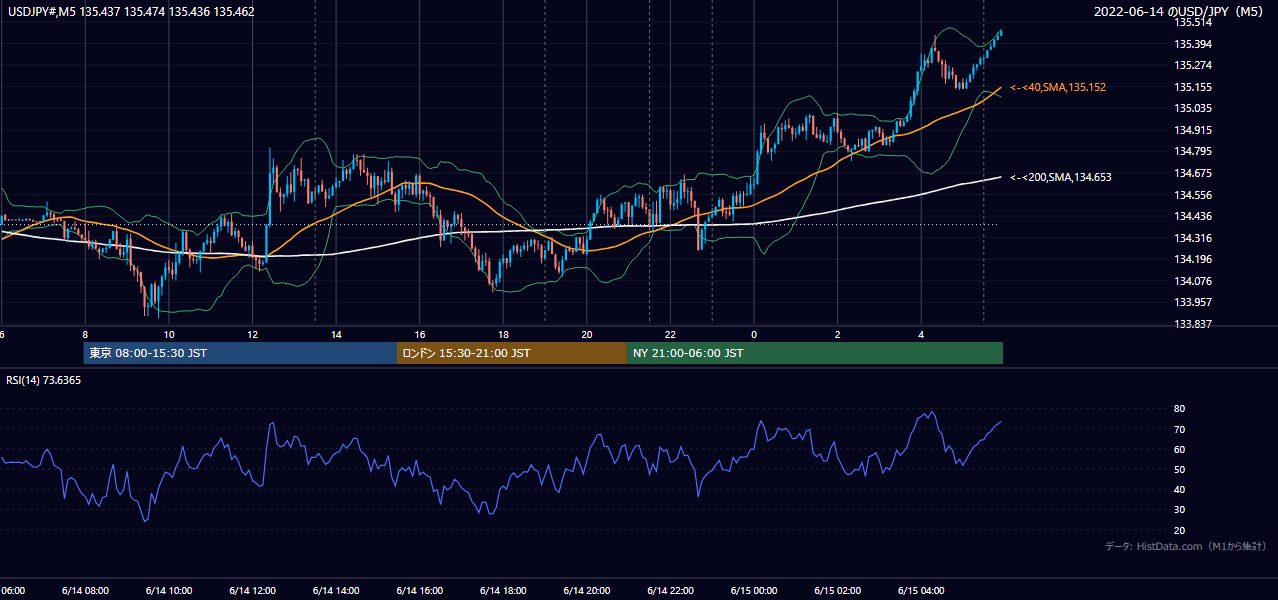Click price axis label 134.436
This screenshot has width=1278, height=600.
pos(1193,216)
